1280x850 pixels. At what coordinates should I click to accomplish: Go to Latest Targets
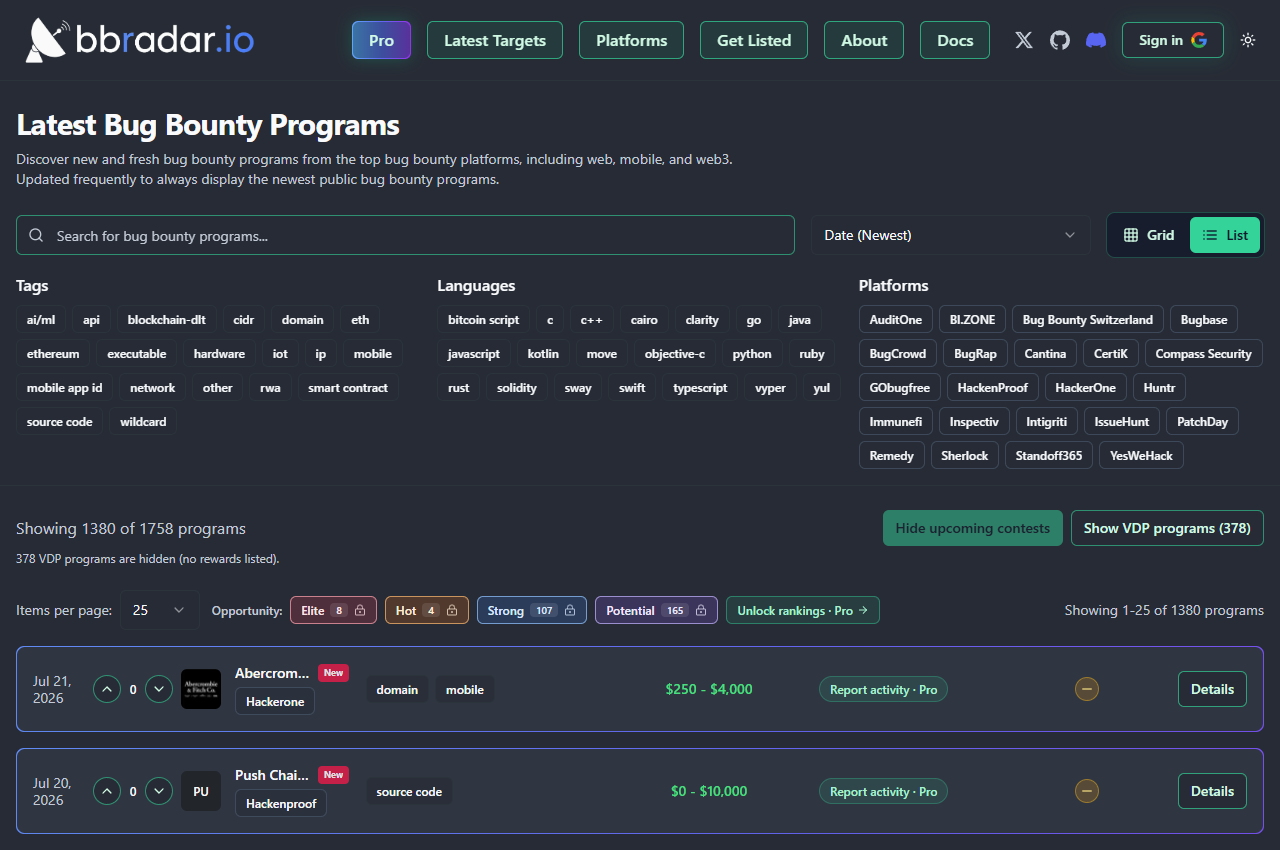point(495,40)
